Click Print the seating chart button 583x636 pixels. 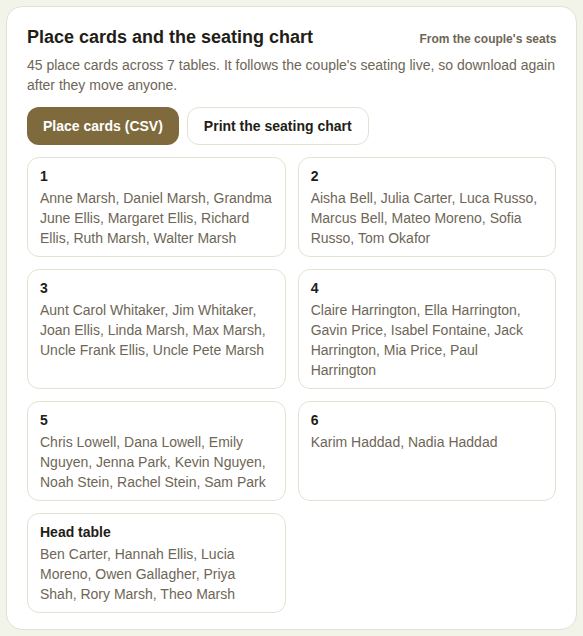(278, 126)
